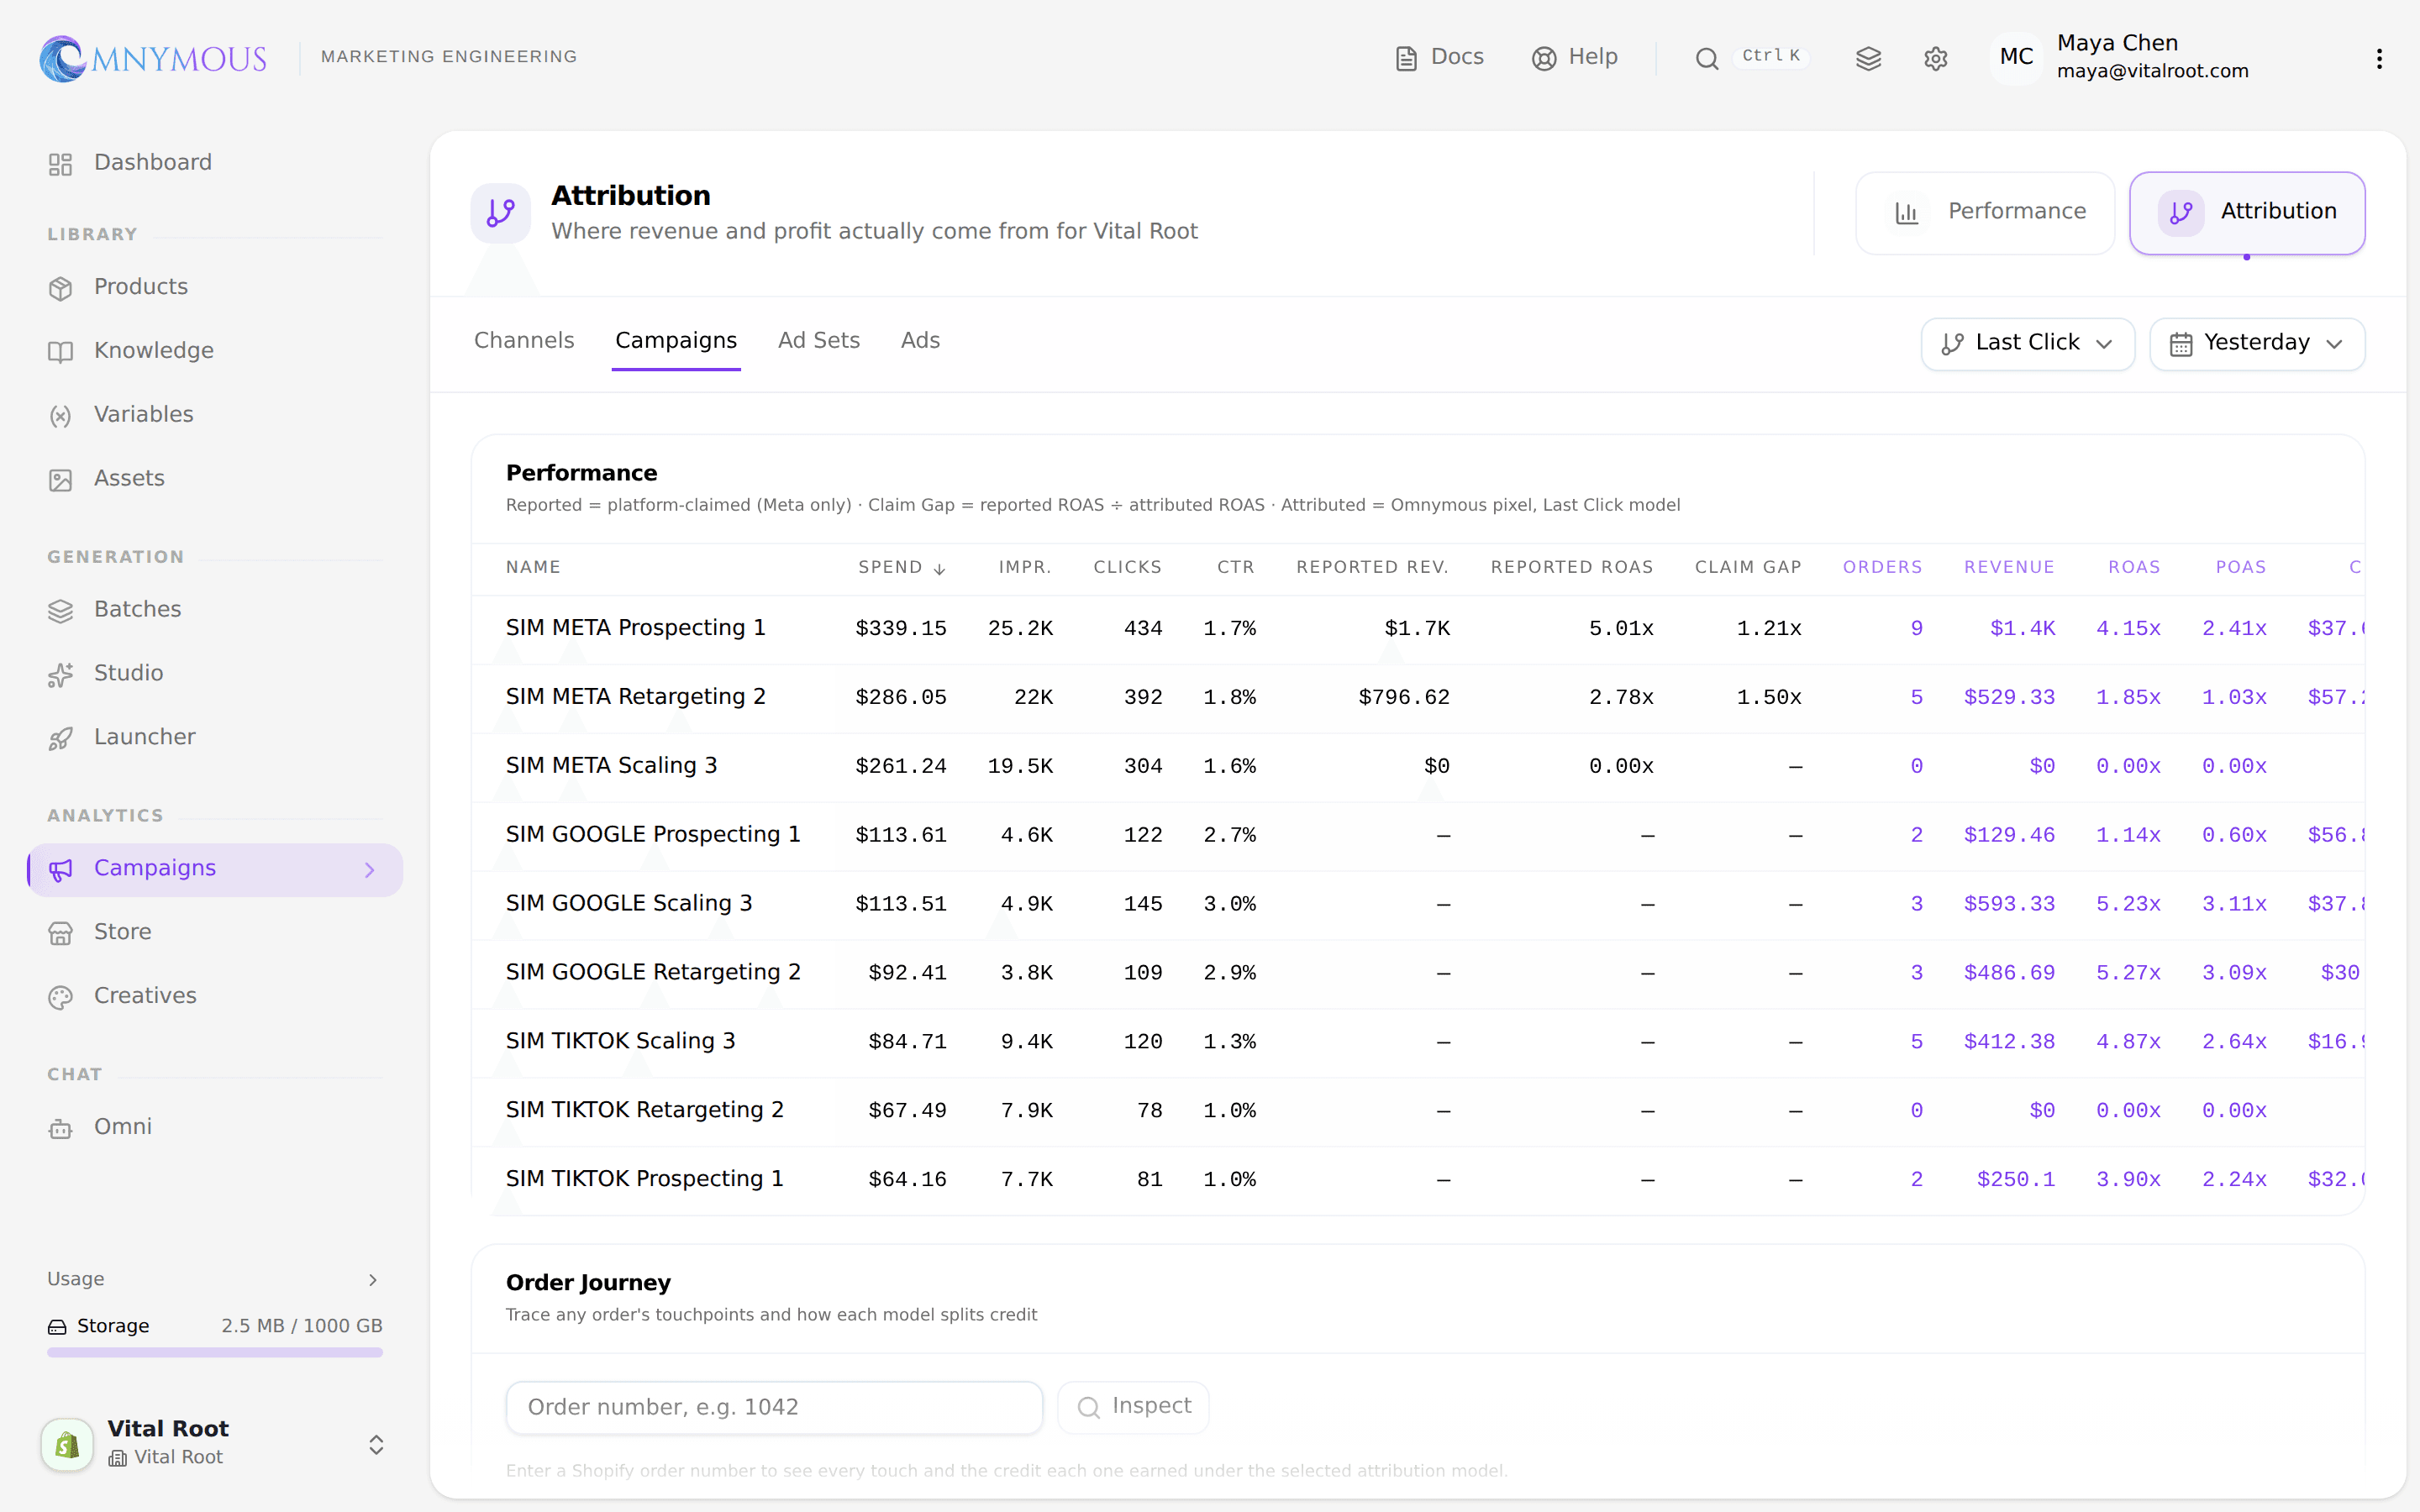Click row SIM TIKTOK Retargeting 2

(1417, 1112)
